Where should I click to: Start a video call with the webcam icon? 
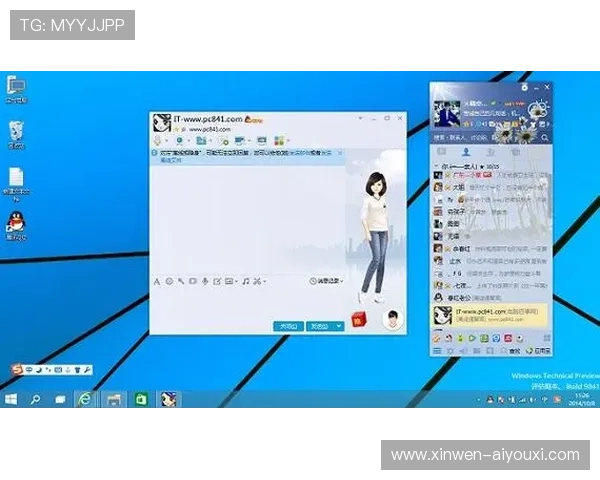[x=180, y=140]
